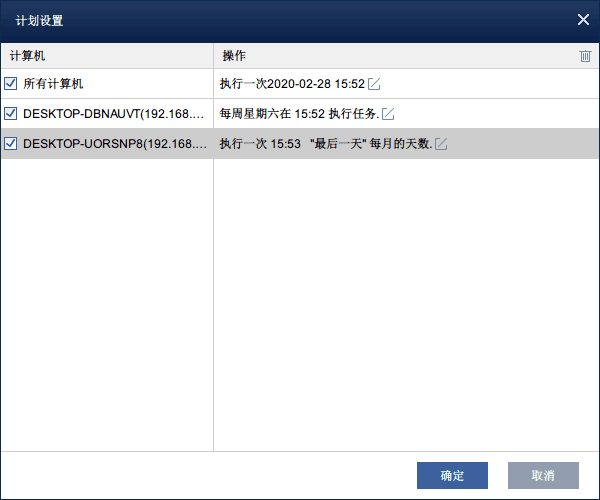
Task: Edit the 最后一天 每月的天数 schedule
Action: [x=441, y=144]
